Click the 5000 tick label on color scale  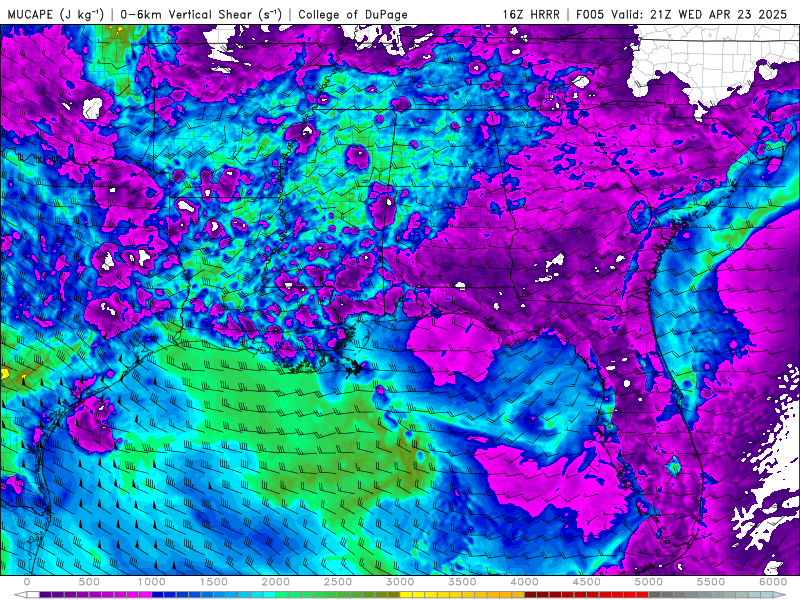[648, 582]
